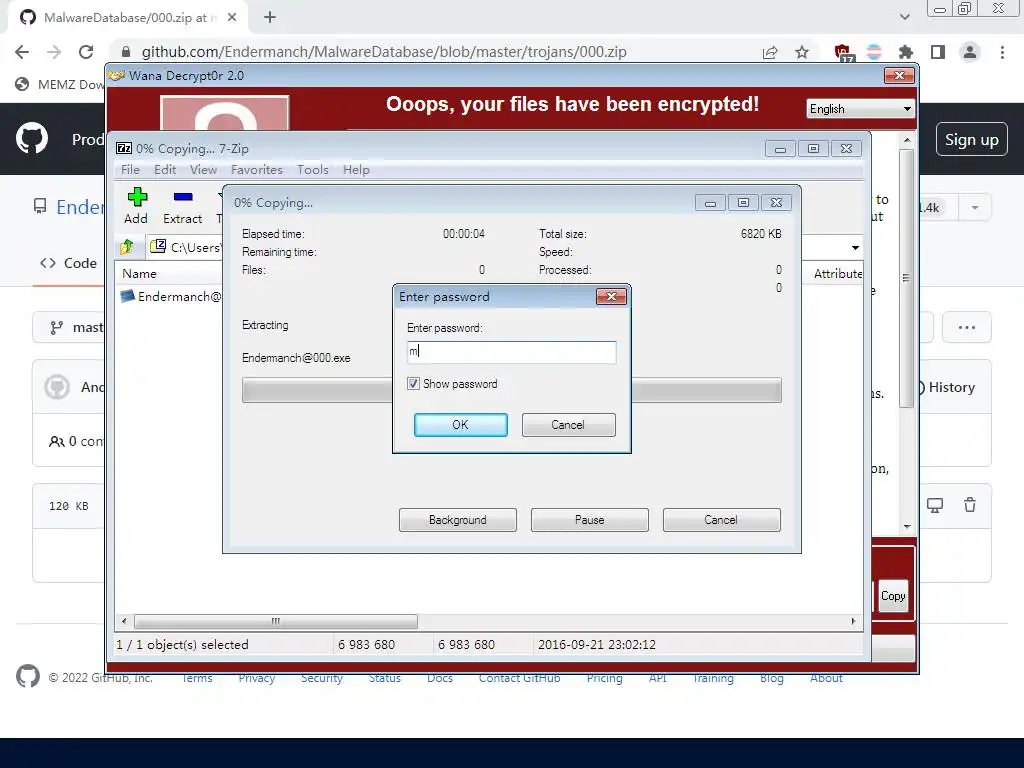Go back in Chrome browser
The height and width of the screenshot is (768, 1024).
22,52
